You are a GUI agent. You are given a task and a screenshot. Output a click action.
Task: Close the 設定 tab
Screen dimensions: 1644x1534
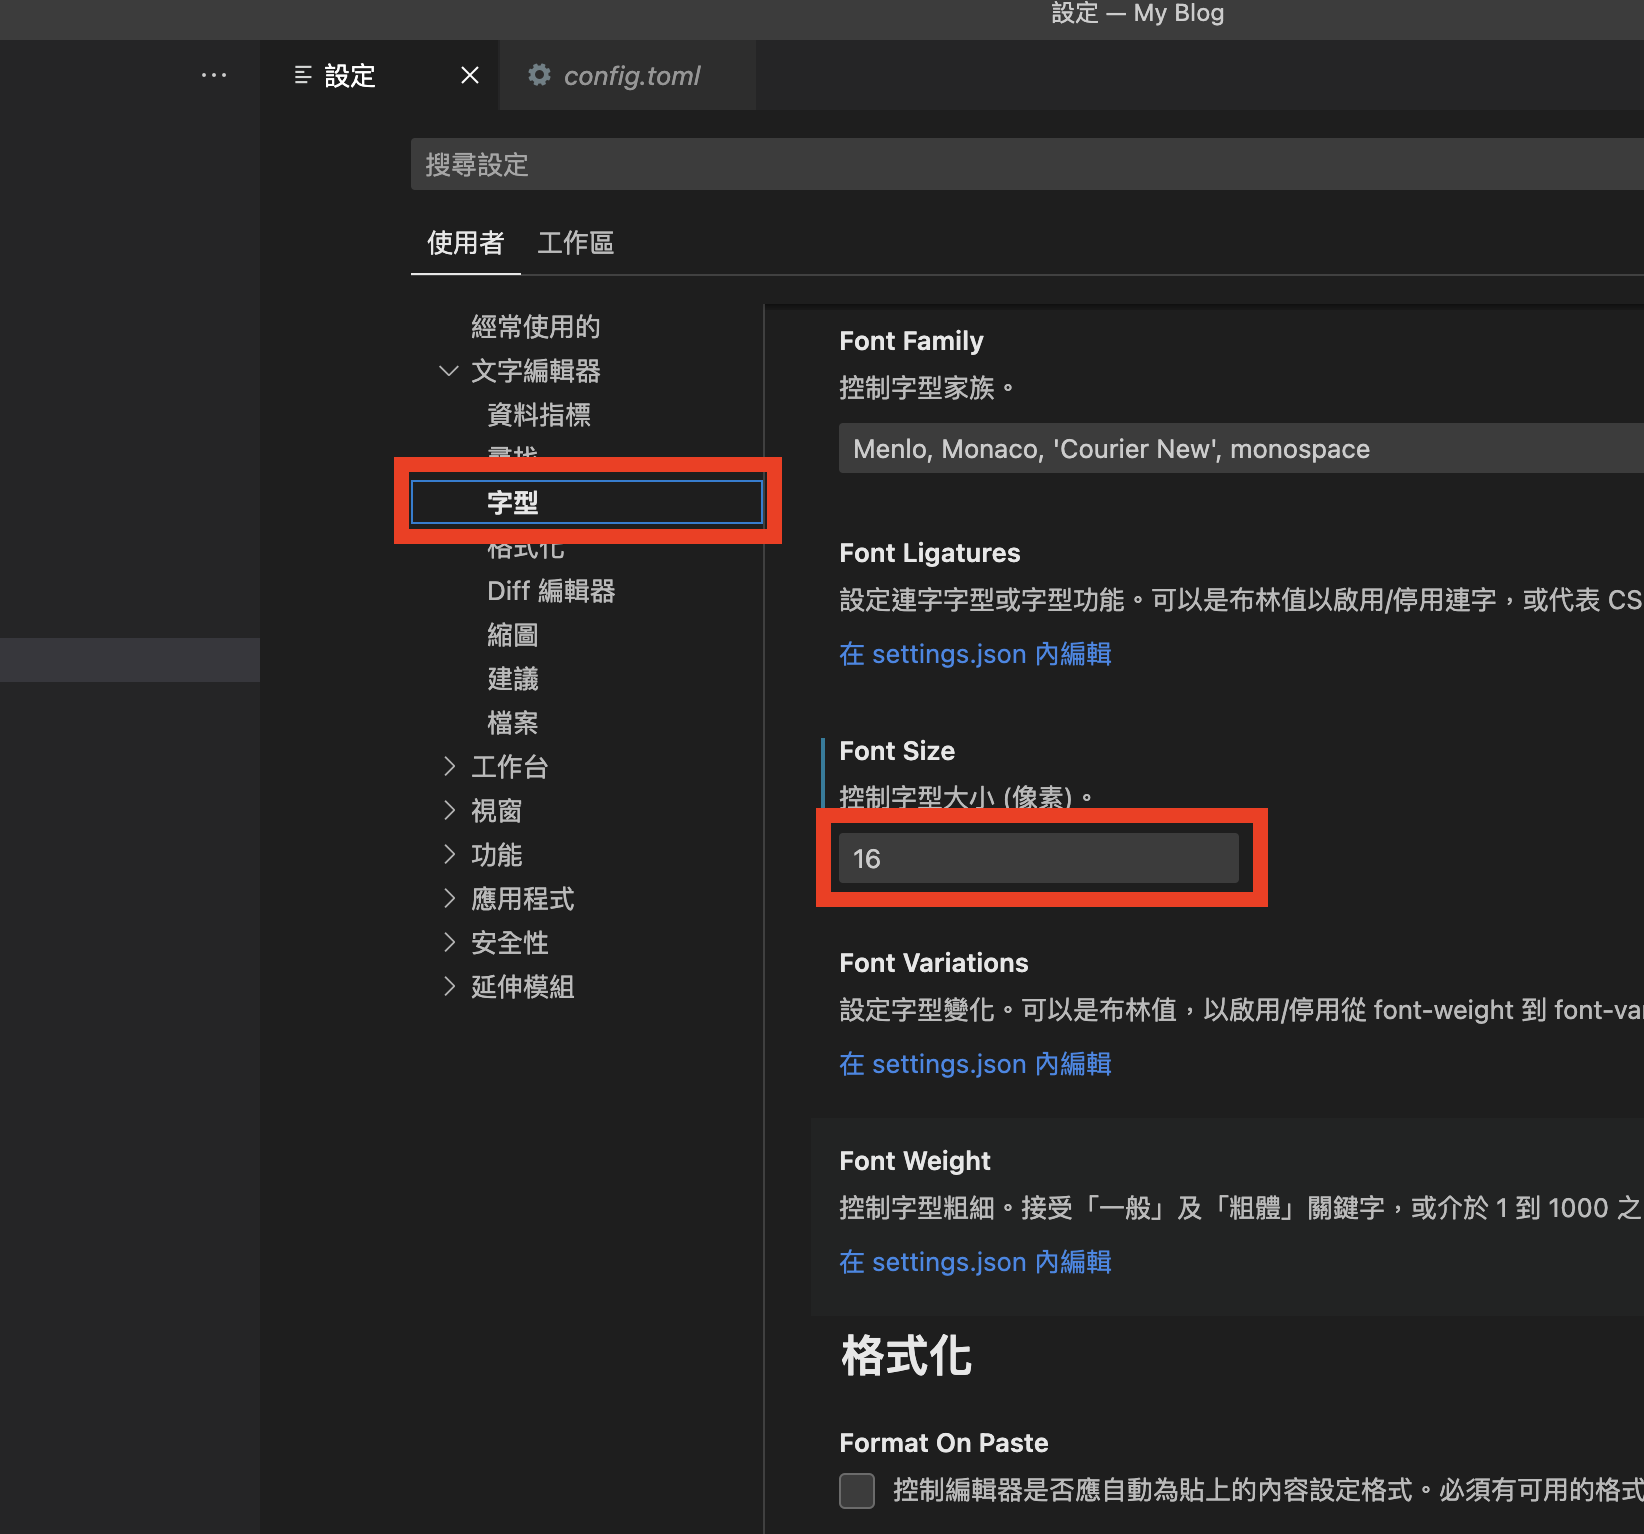(470, 75)
